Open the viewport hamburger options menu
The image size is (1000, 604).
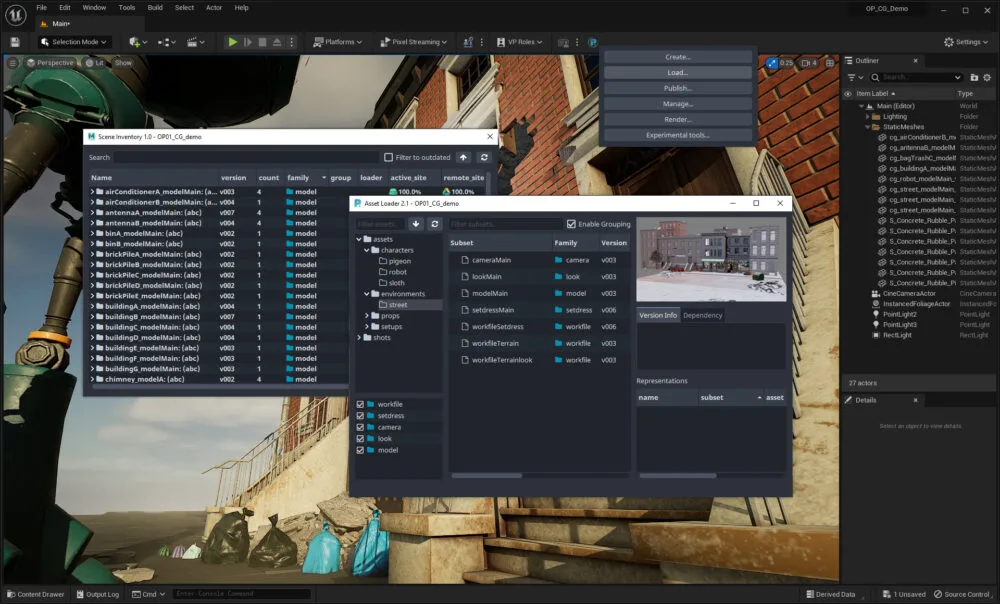[13, 63]
